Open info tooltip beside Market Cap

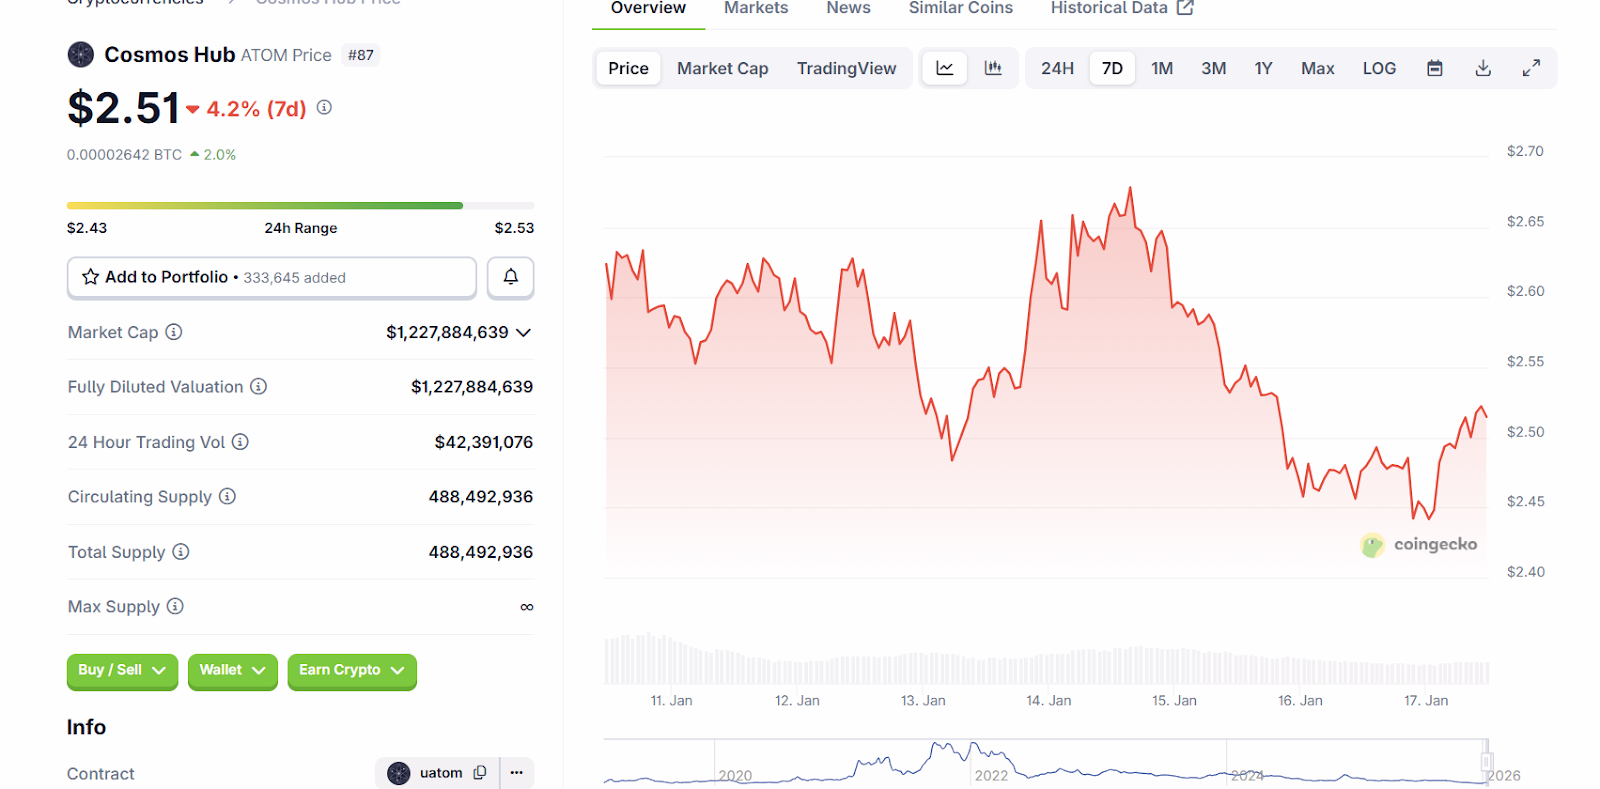(174, 332)
